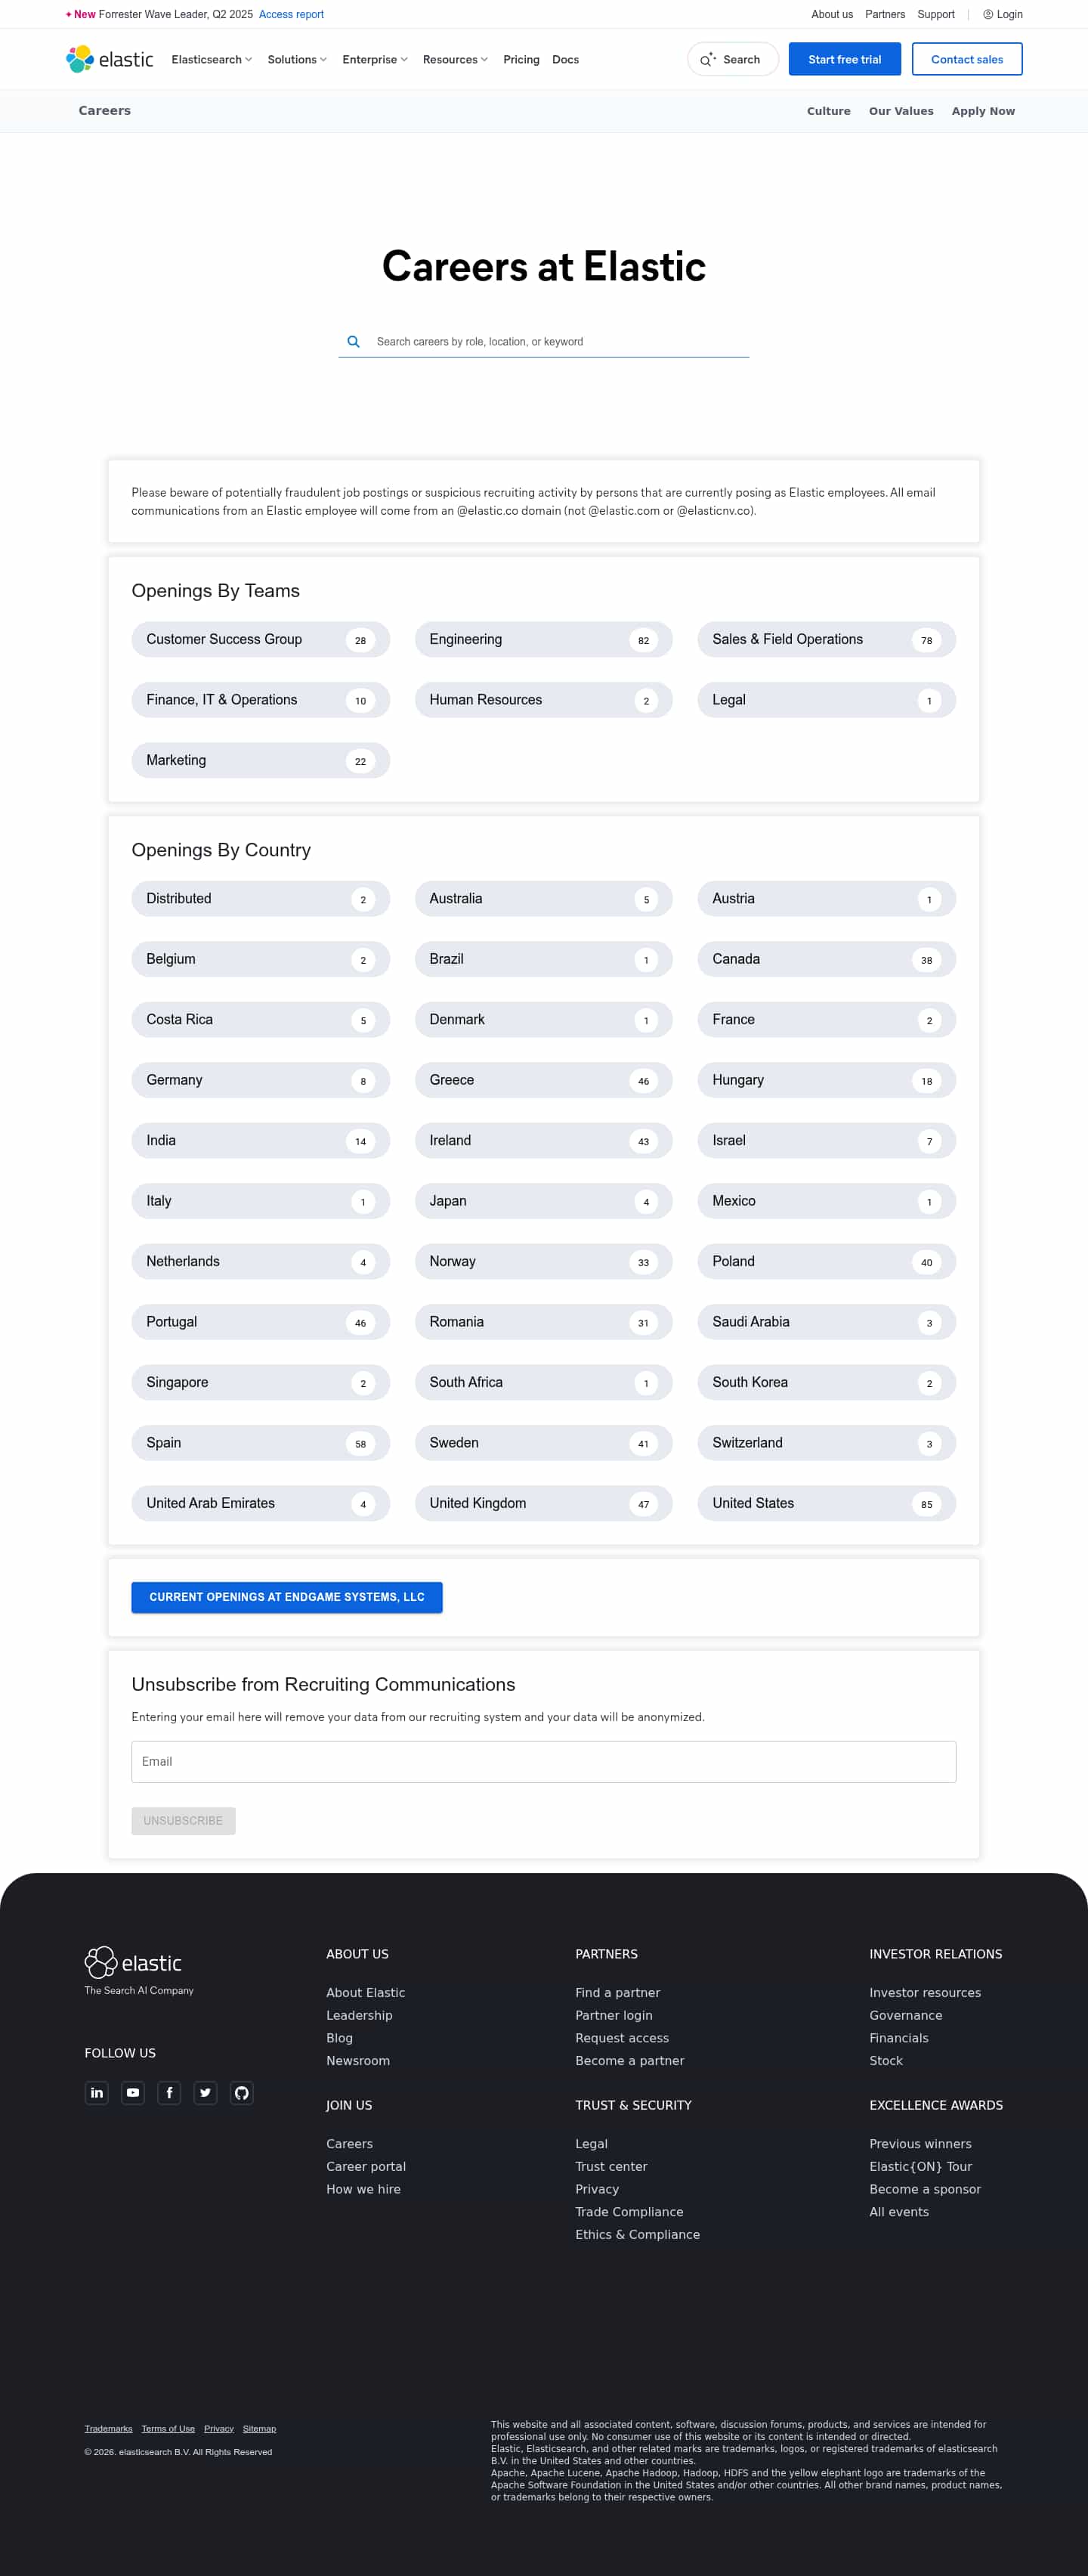Image resolution: width=1088 pixels, height=2576 pixels.
Task: Open Elastic's LinkedIn page icon
Action: (x=97, y=2093)
